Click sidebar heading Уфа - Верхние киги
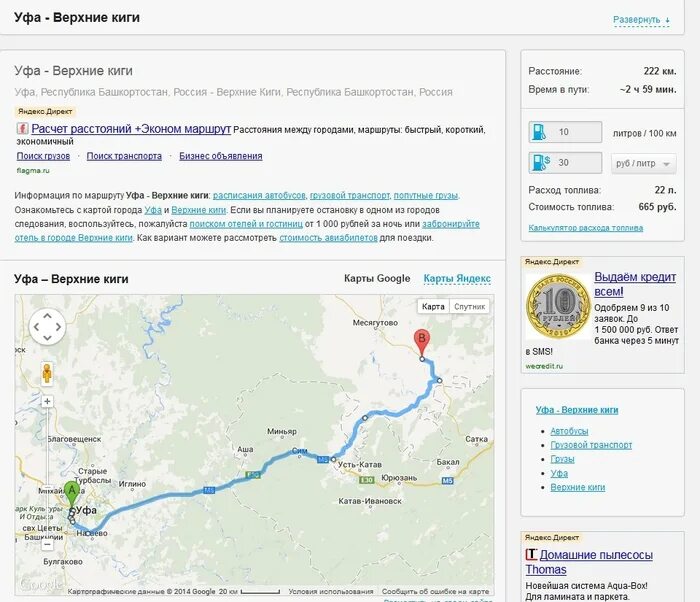 (577, 410)
